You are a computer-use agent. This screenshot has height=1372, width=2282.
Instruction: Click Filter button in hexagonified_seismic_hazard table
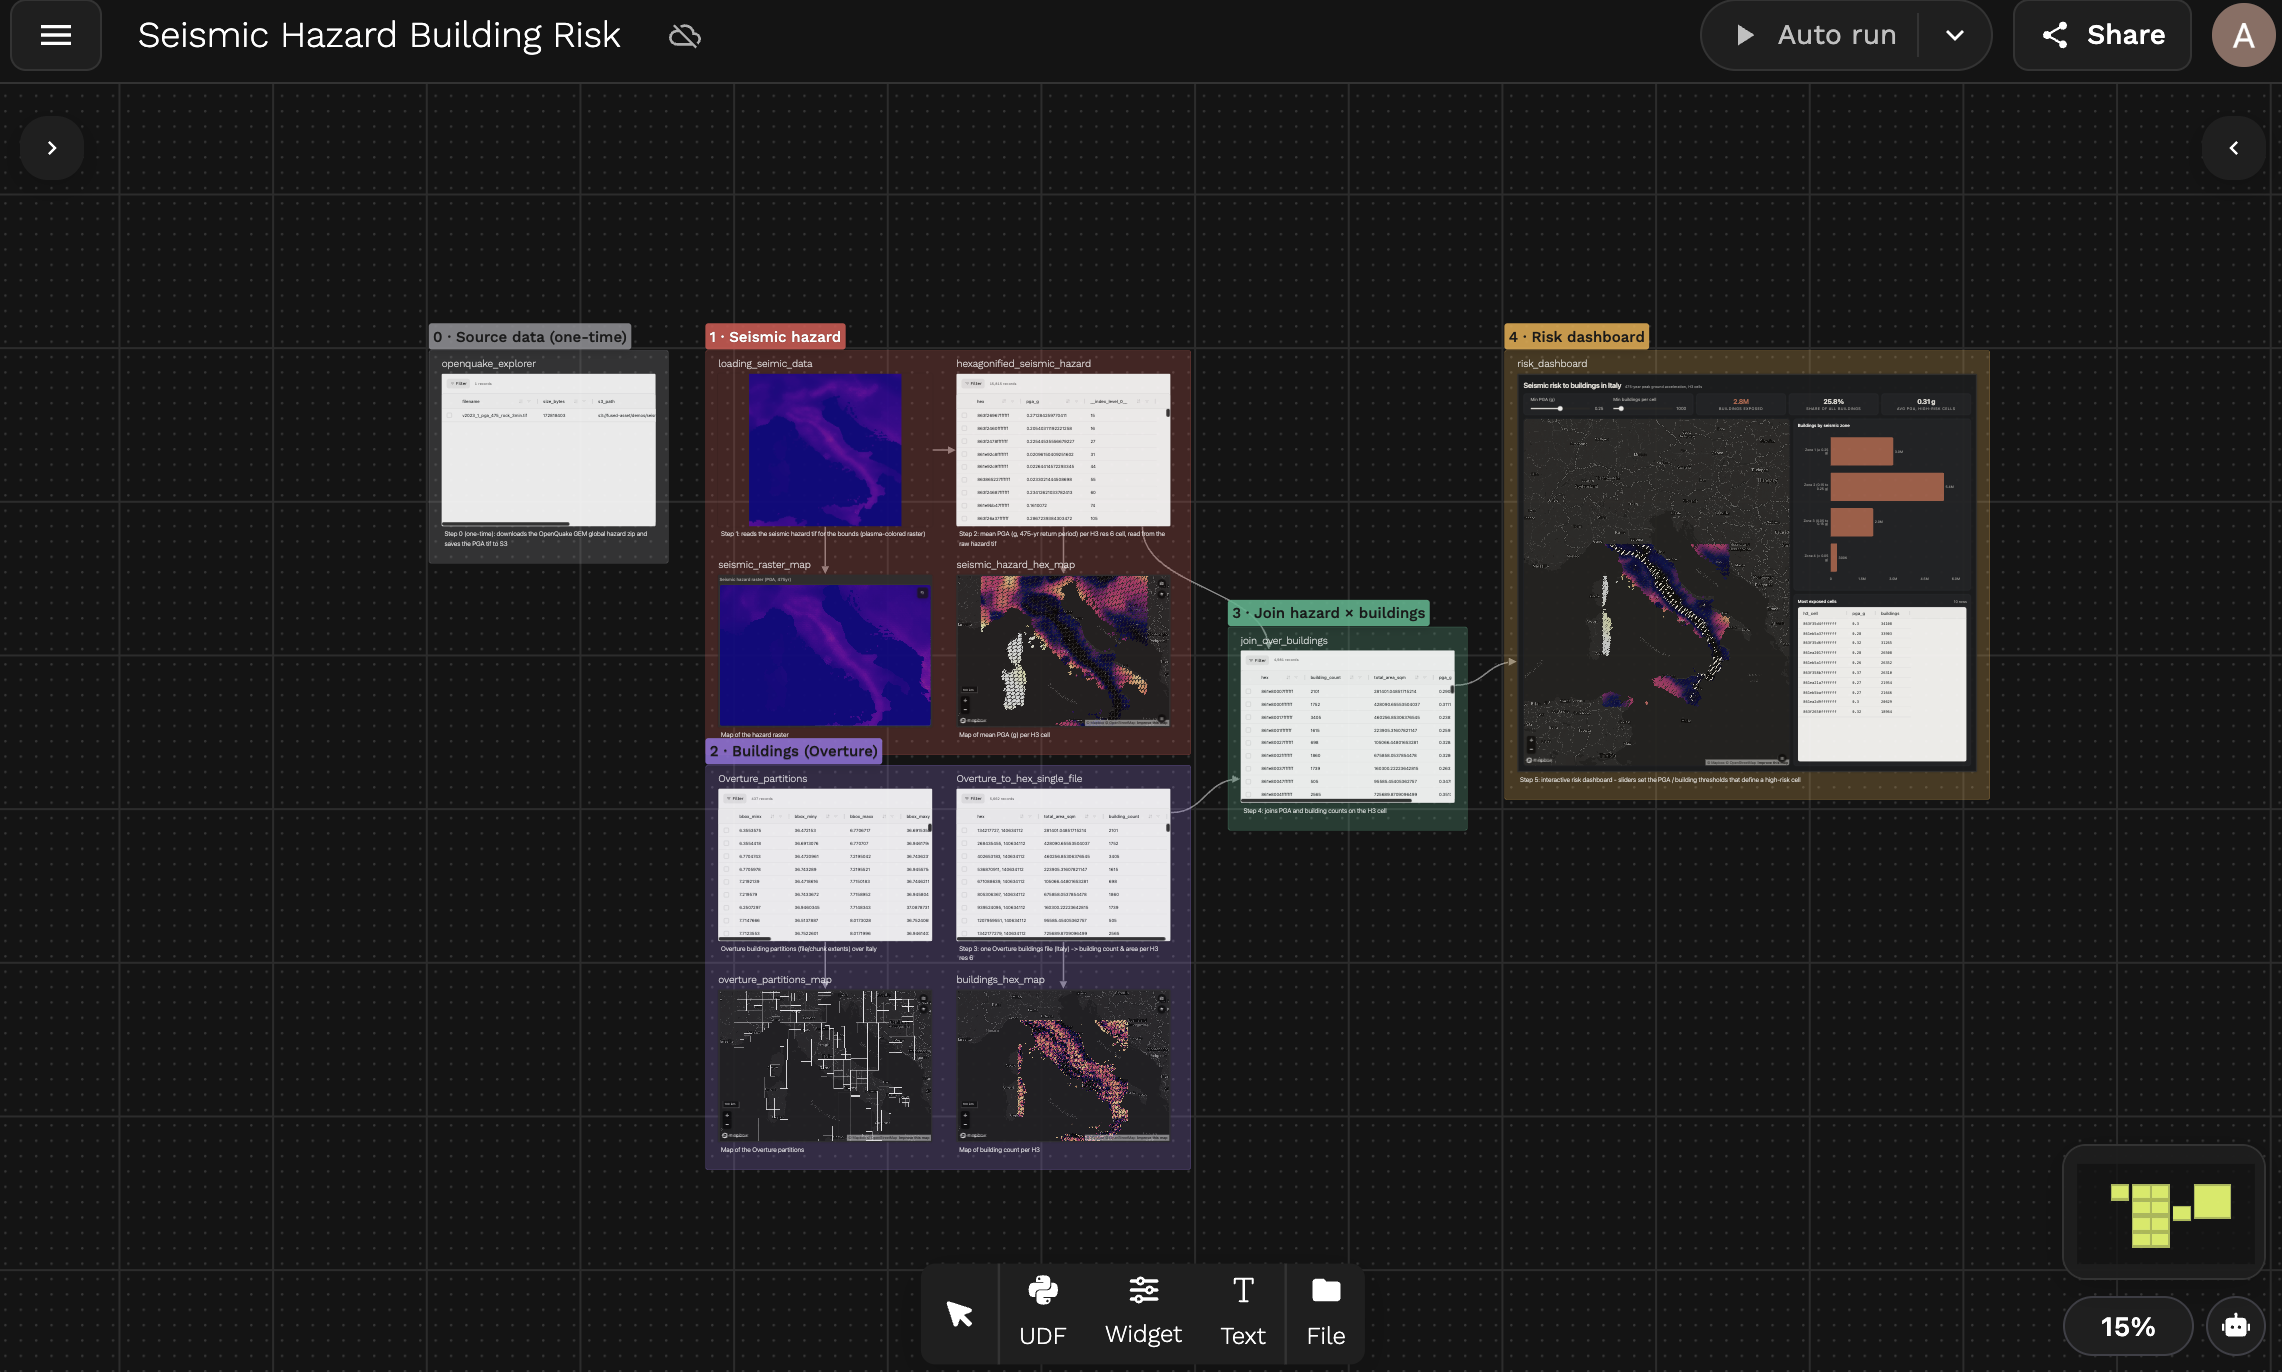coord(973,383)
